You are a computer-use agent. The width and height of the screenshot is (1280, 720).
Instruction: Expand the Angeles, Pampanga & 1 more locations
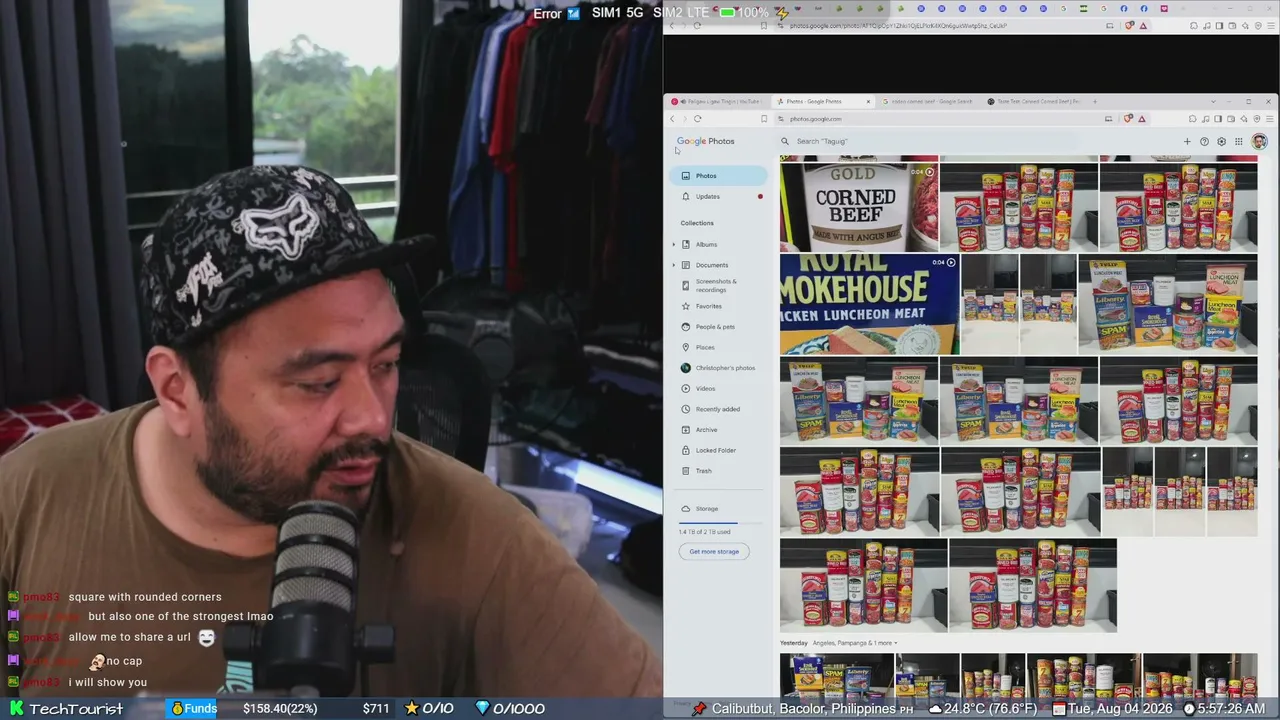click(x=855, y=643)
